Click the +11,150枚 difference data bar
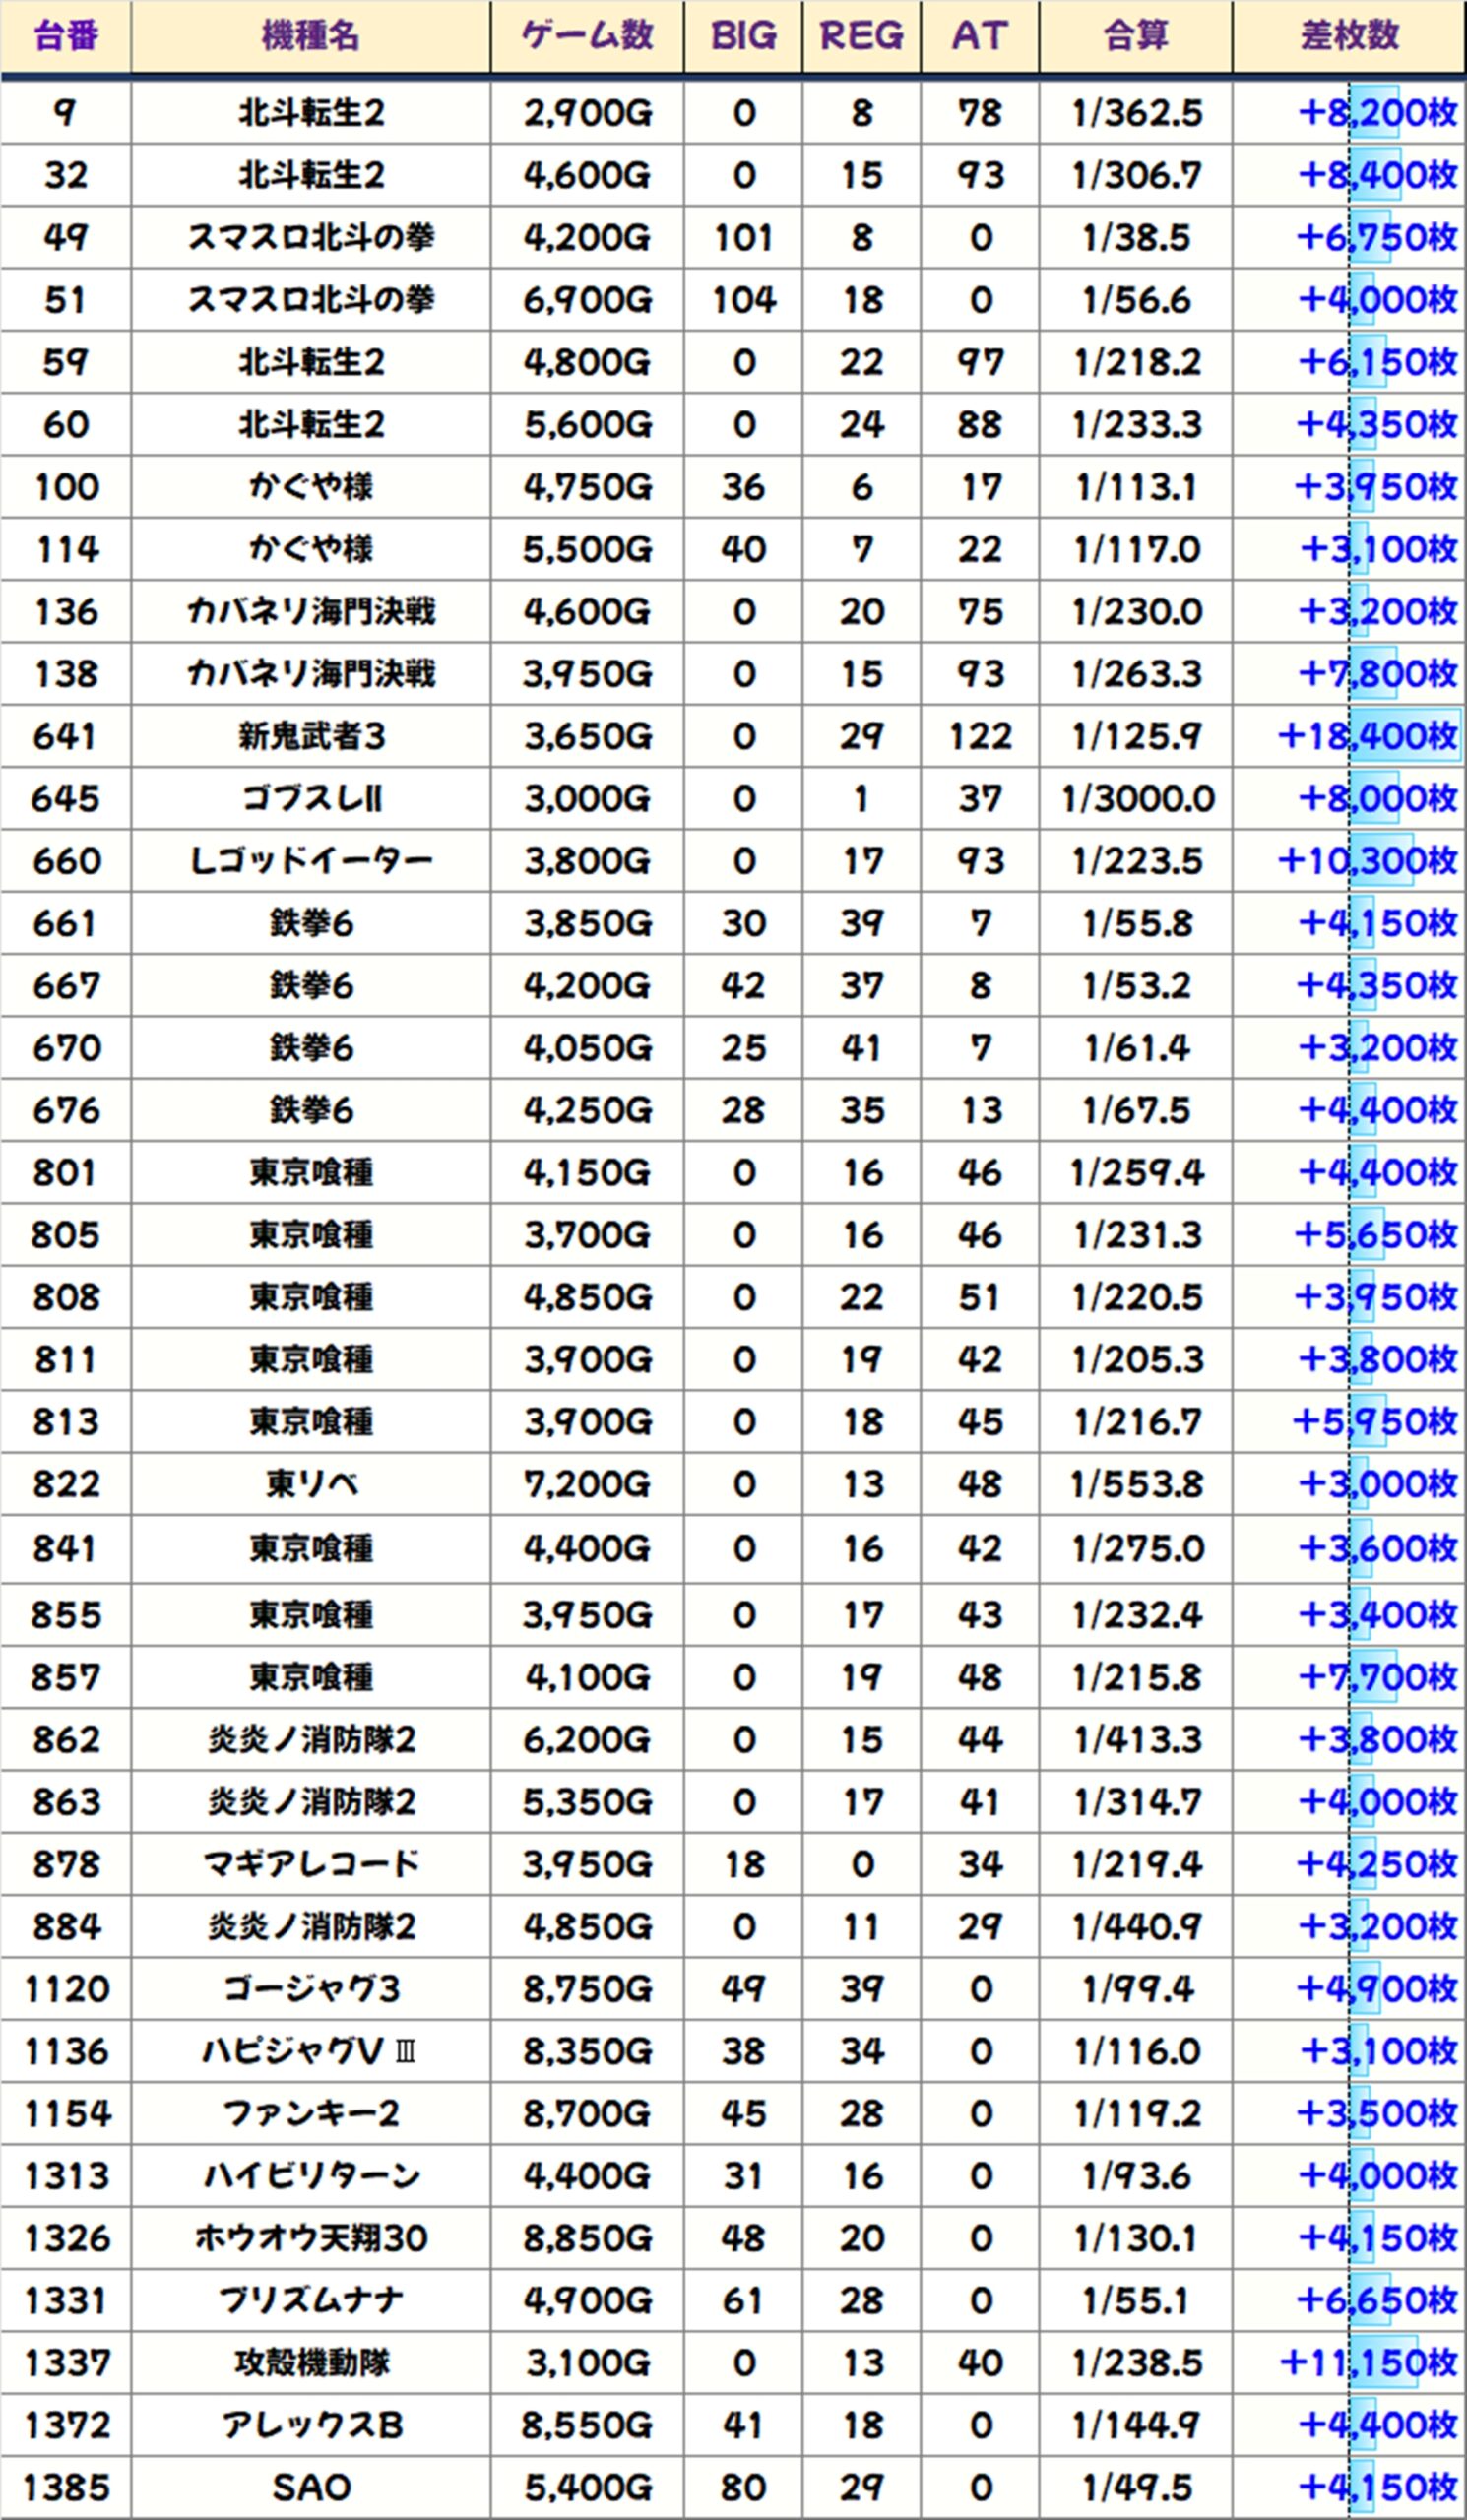 pos(1383,2363)
